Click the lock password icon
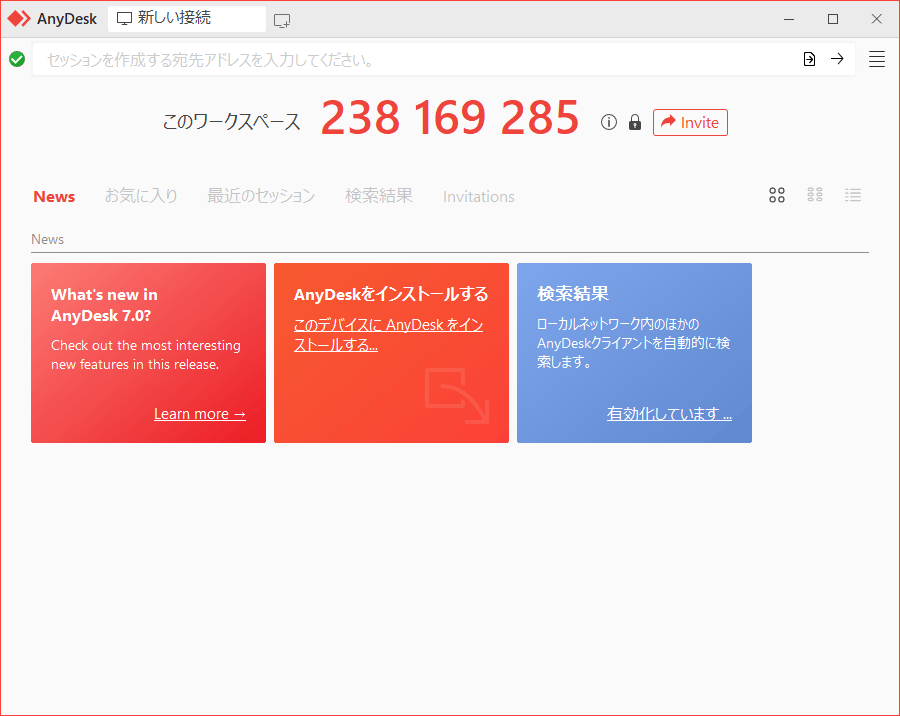The image size is (900, 716). pyautogui.click(x=635, y=122)
